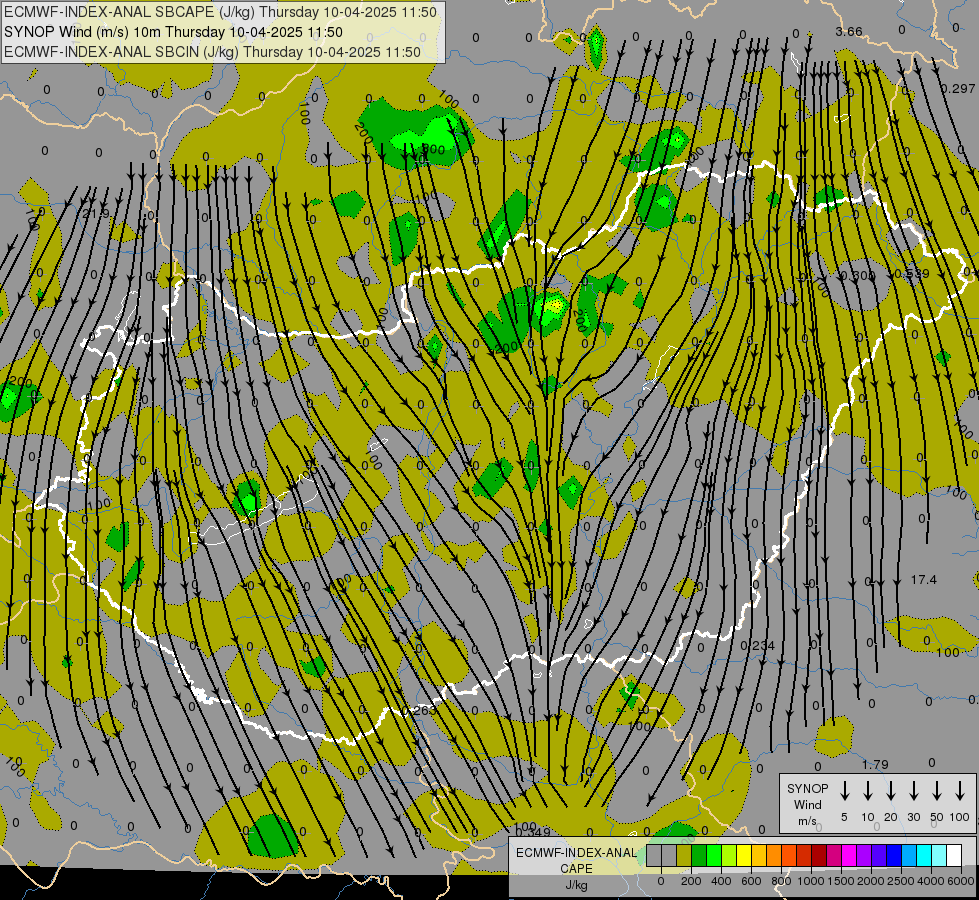Click the 2000 tick label on CAPE scale
This screenshot has height=900, width=979.
click(x=871, y=881)
